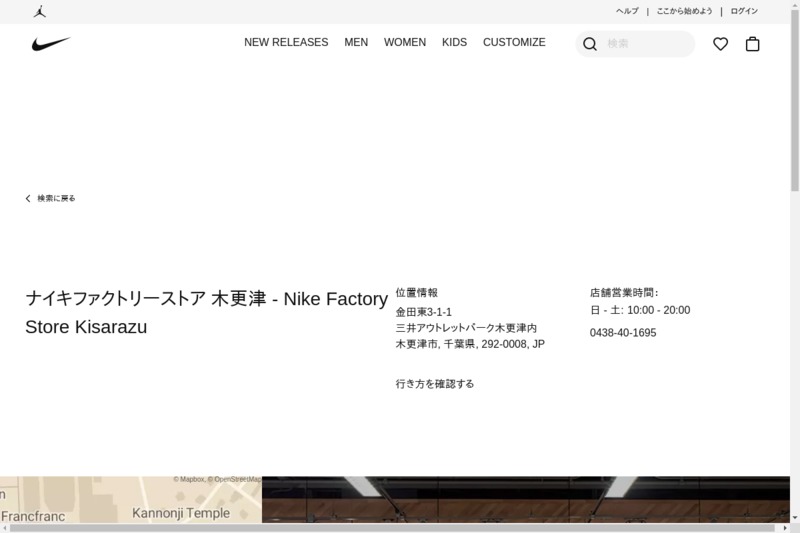This screenshot has width=800, height=533.
Task: Open the WOMEN menu
Action: click(405, 42)
